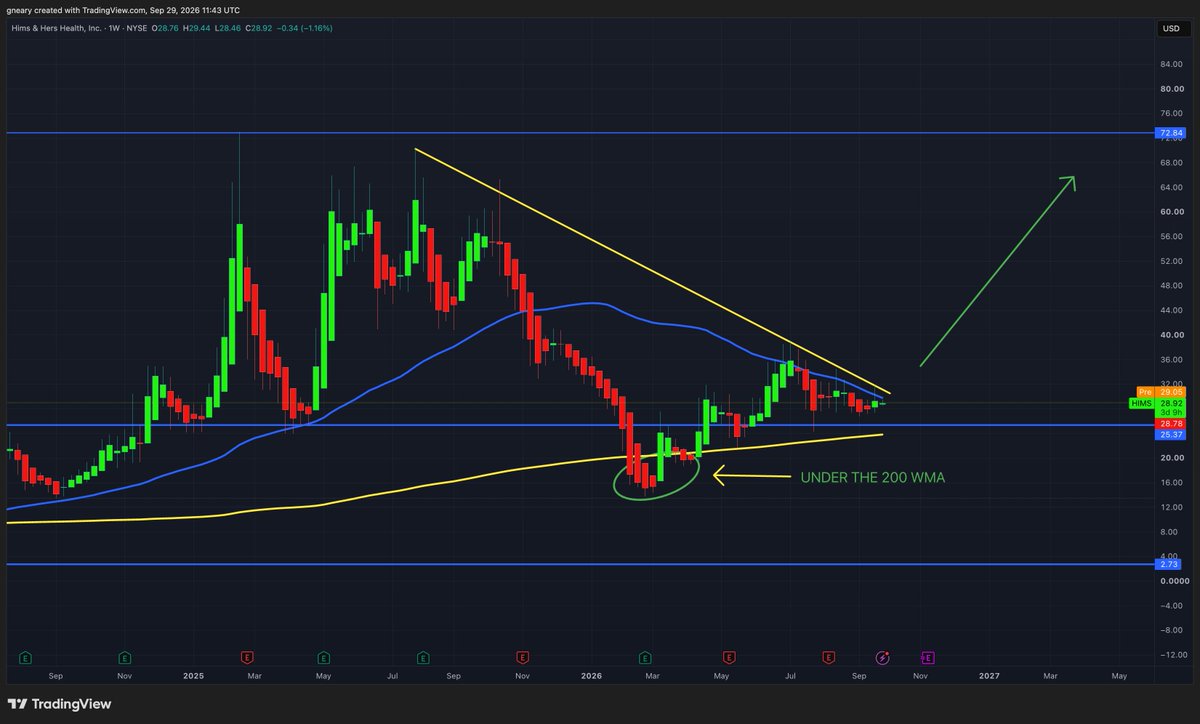Click purple upcoming earnings marker above Nov 2026
This screenshot has width=1200, height=724.
pos(927,657)
